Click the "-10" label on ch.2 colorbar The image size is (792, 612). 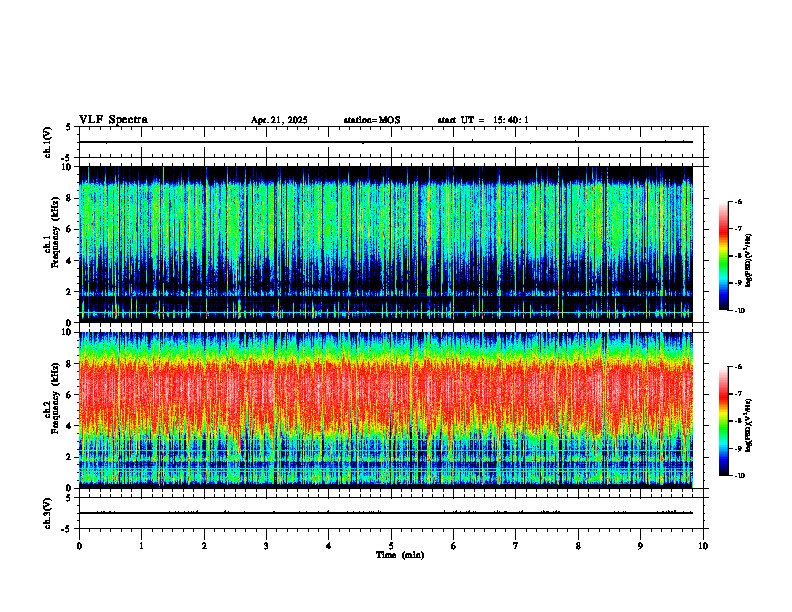[x=739, y=476]
